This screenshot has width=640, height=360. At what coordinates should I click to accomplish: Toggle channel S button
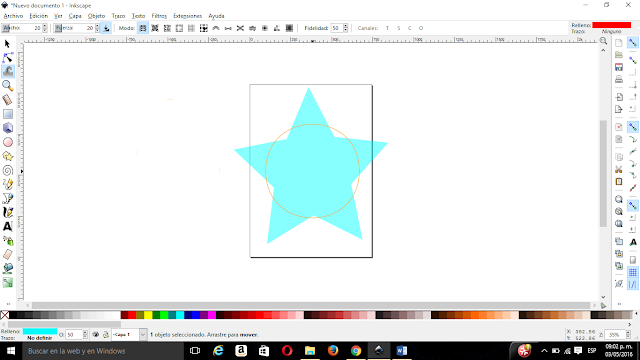(x=398, y=28)
